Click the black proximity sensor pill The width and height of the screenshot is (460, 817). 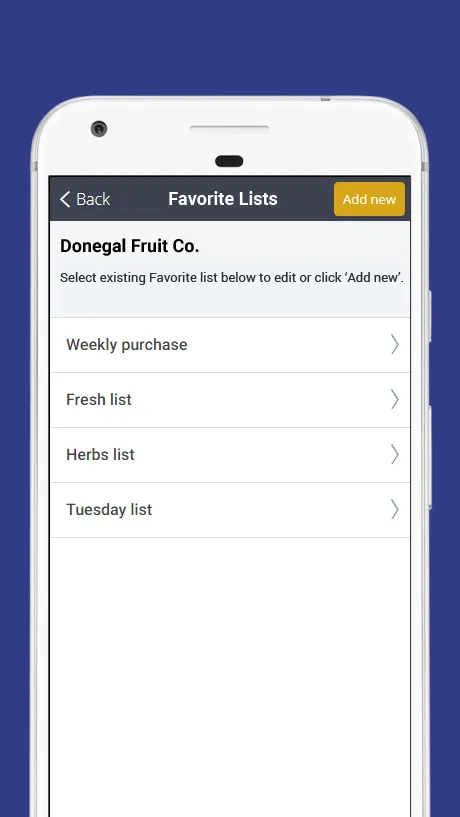click(229, 161)
